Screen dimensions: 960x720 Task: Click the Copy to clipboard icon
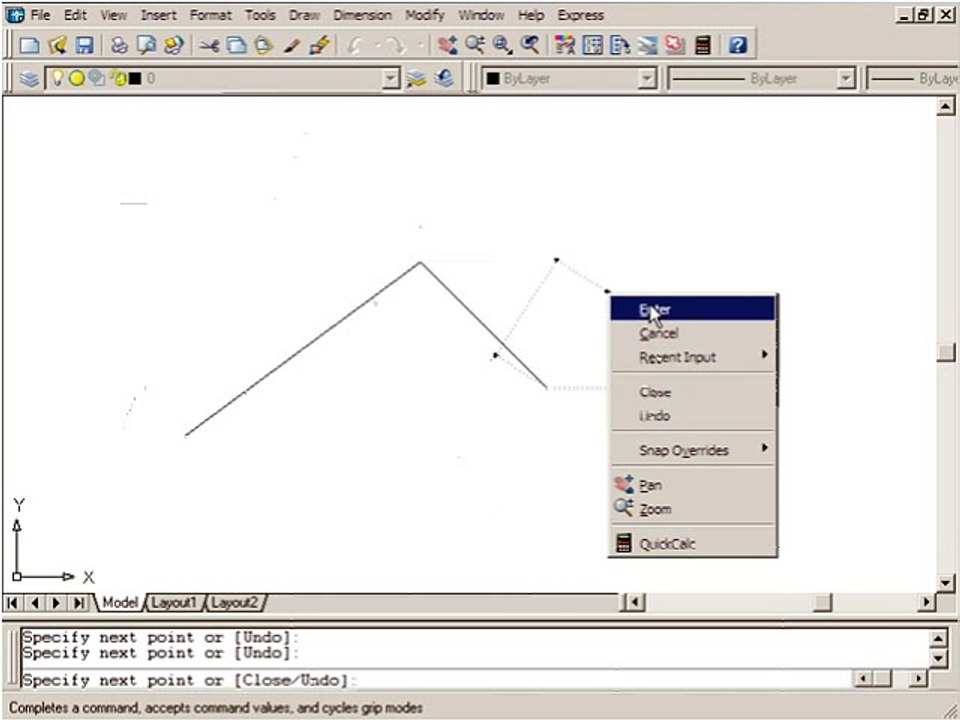click(236, 45)
